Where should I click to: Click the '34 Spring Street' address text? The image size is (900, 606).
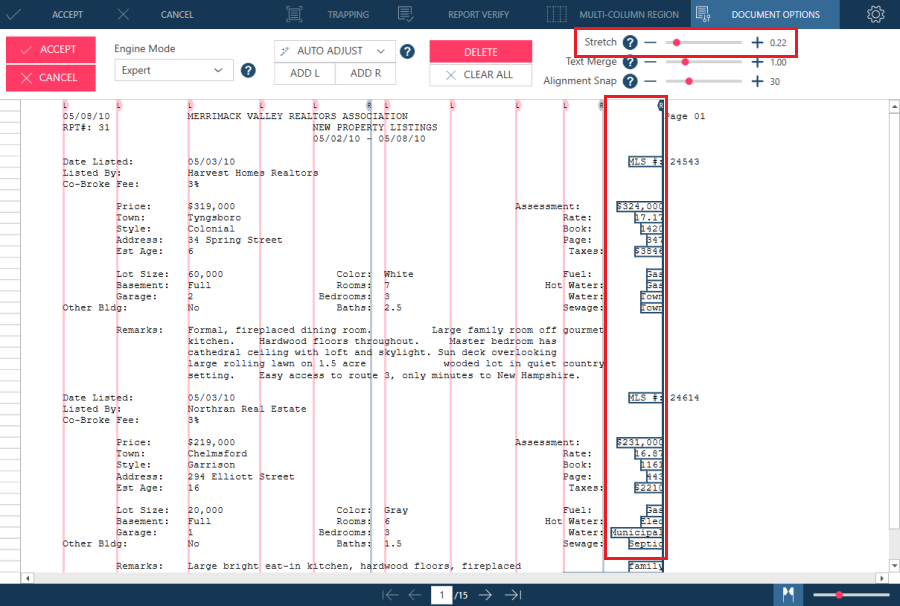coord(235,240)
